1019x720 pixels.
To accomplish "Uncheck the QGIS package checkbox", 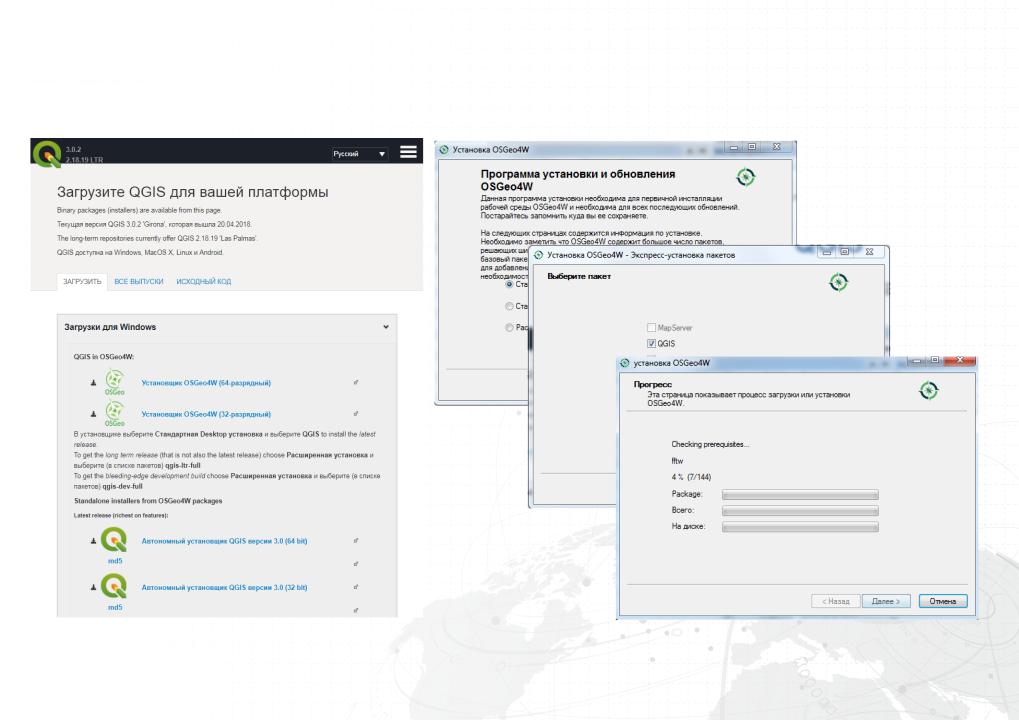I will point(651,344).
